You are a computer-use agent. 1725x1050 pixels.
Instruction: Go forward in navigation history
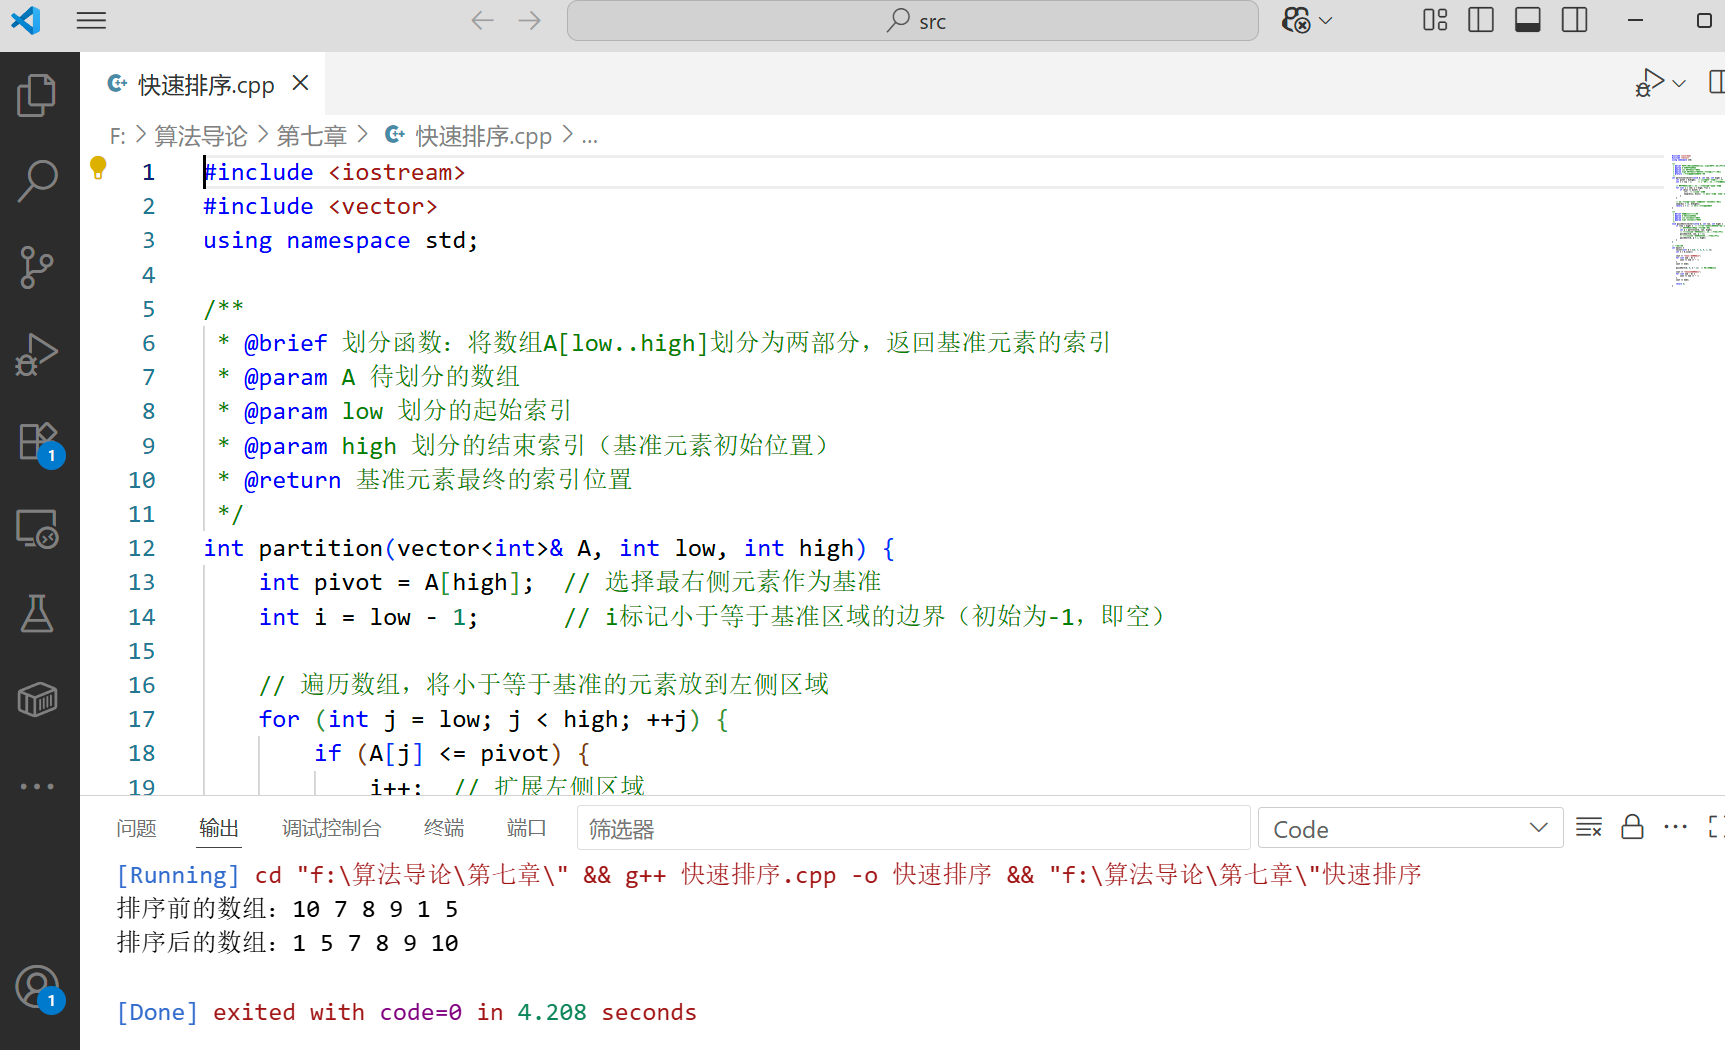coord(530,21)
